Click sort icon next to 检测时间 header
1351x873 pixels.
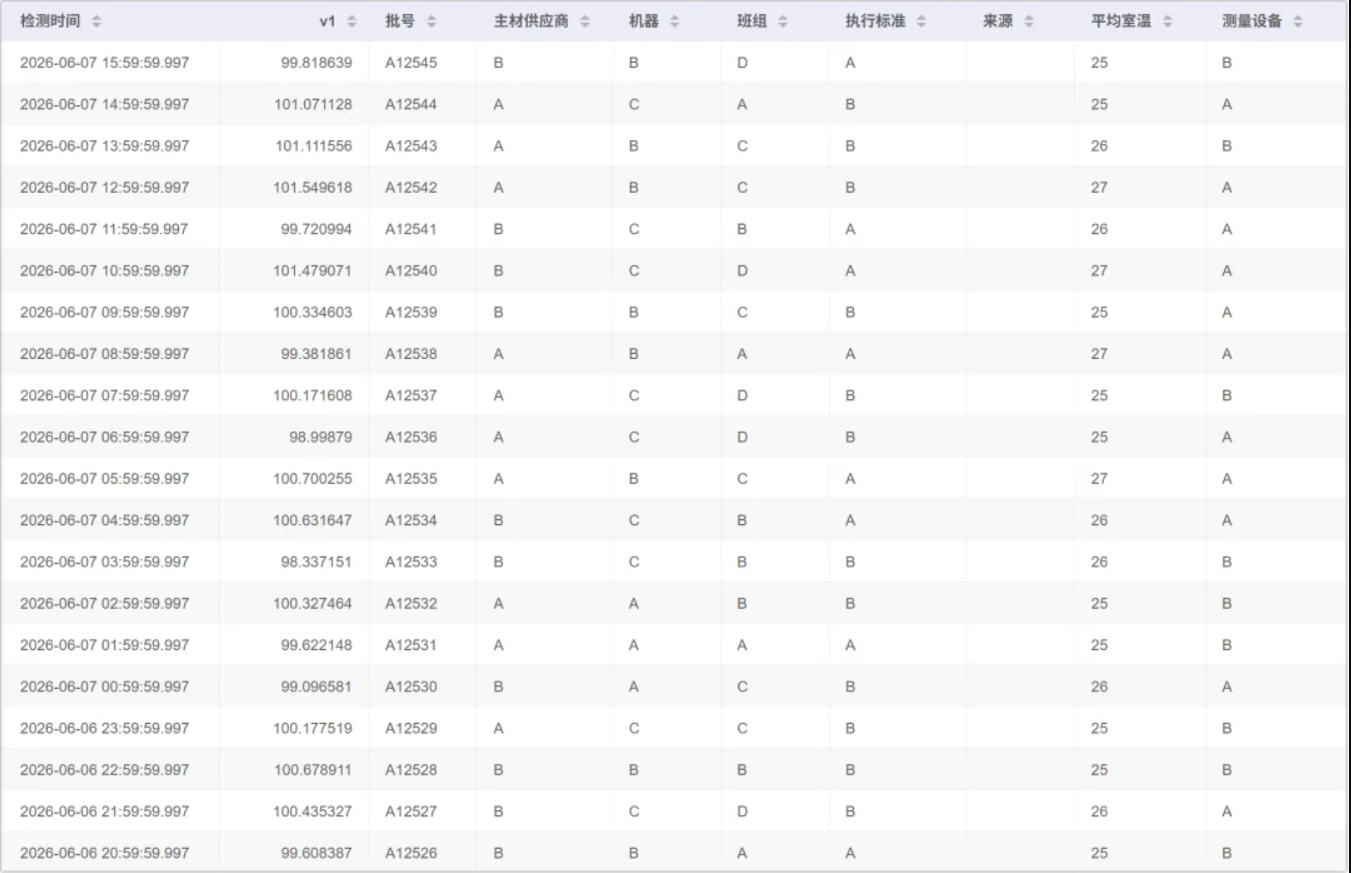click(x=96, y=22)
